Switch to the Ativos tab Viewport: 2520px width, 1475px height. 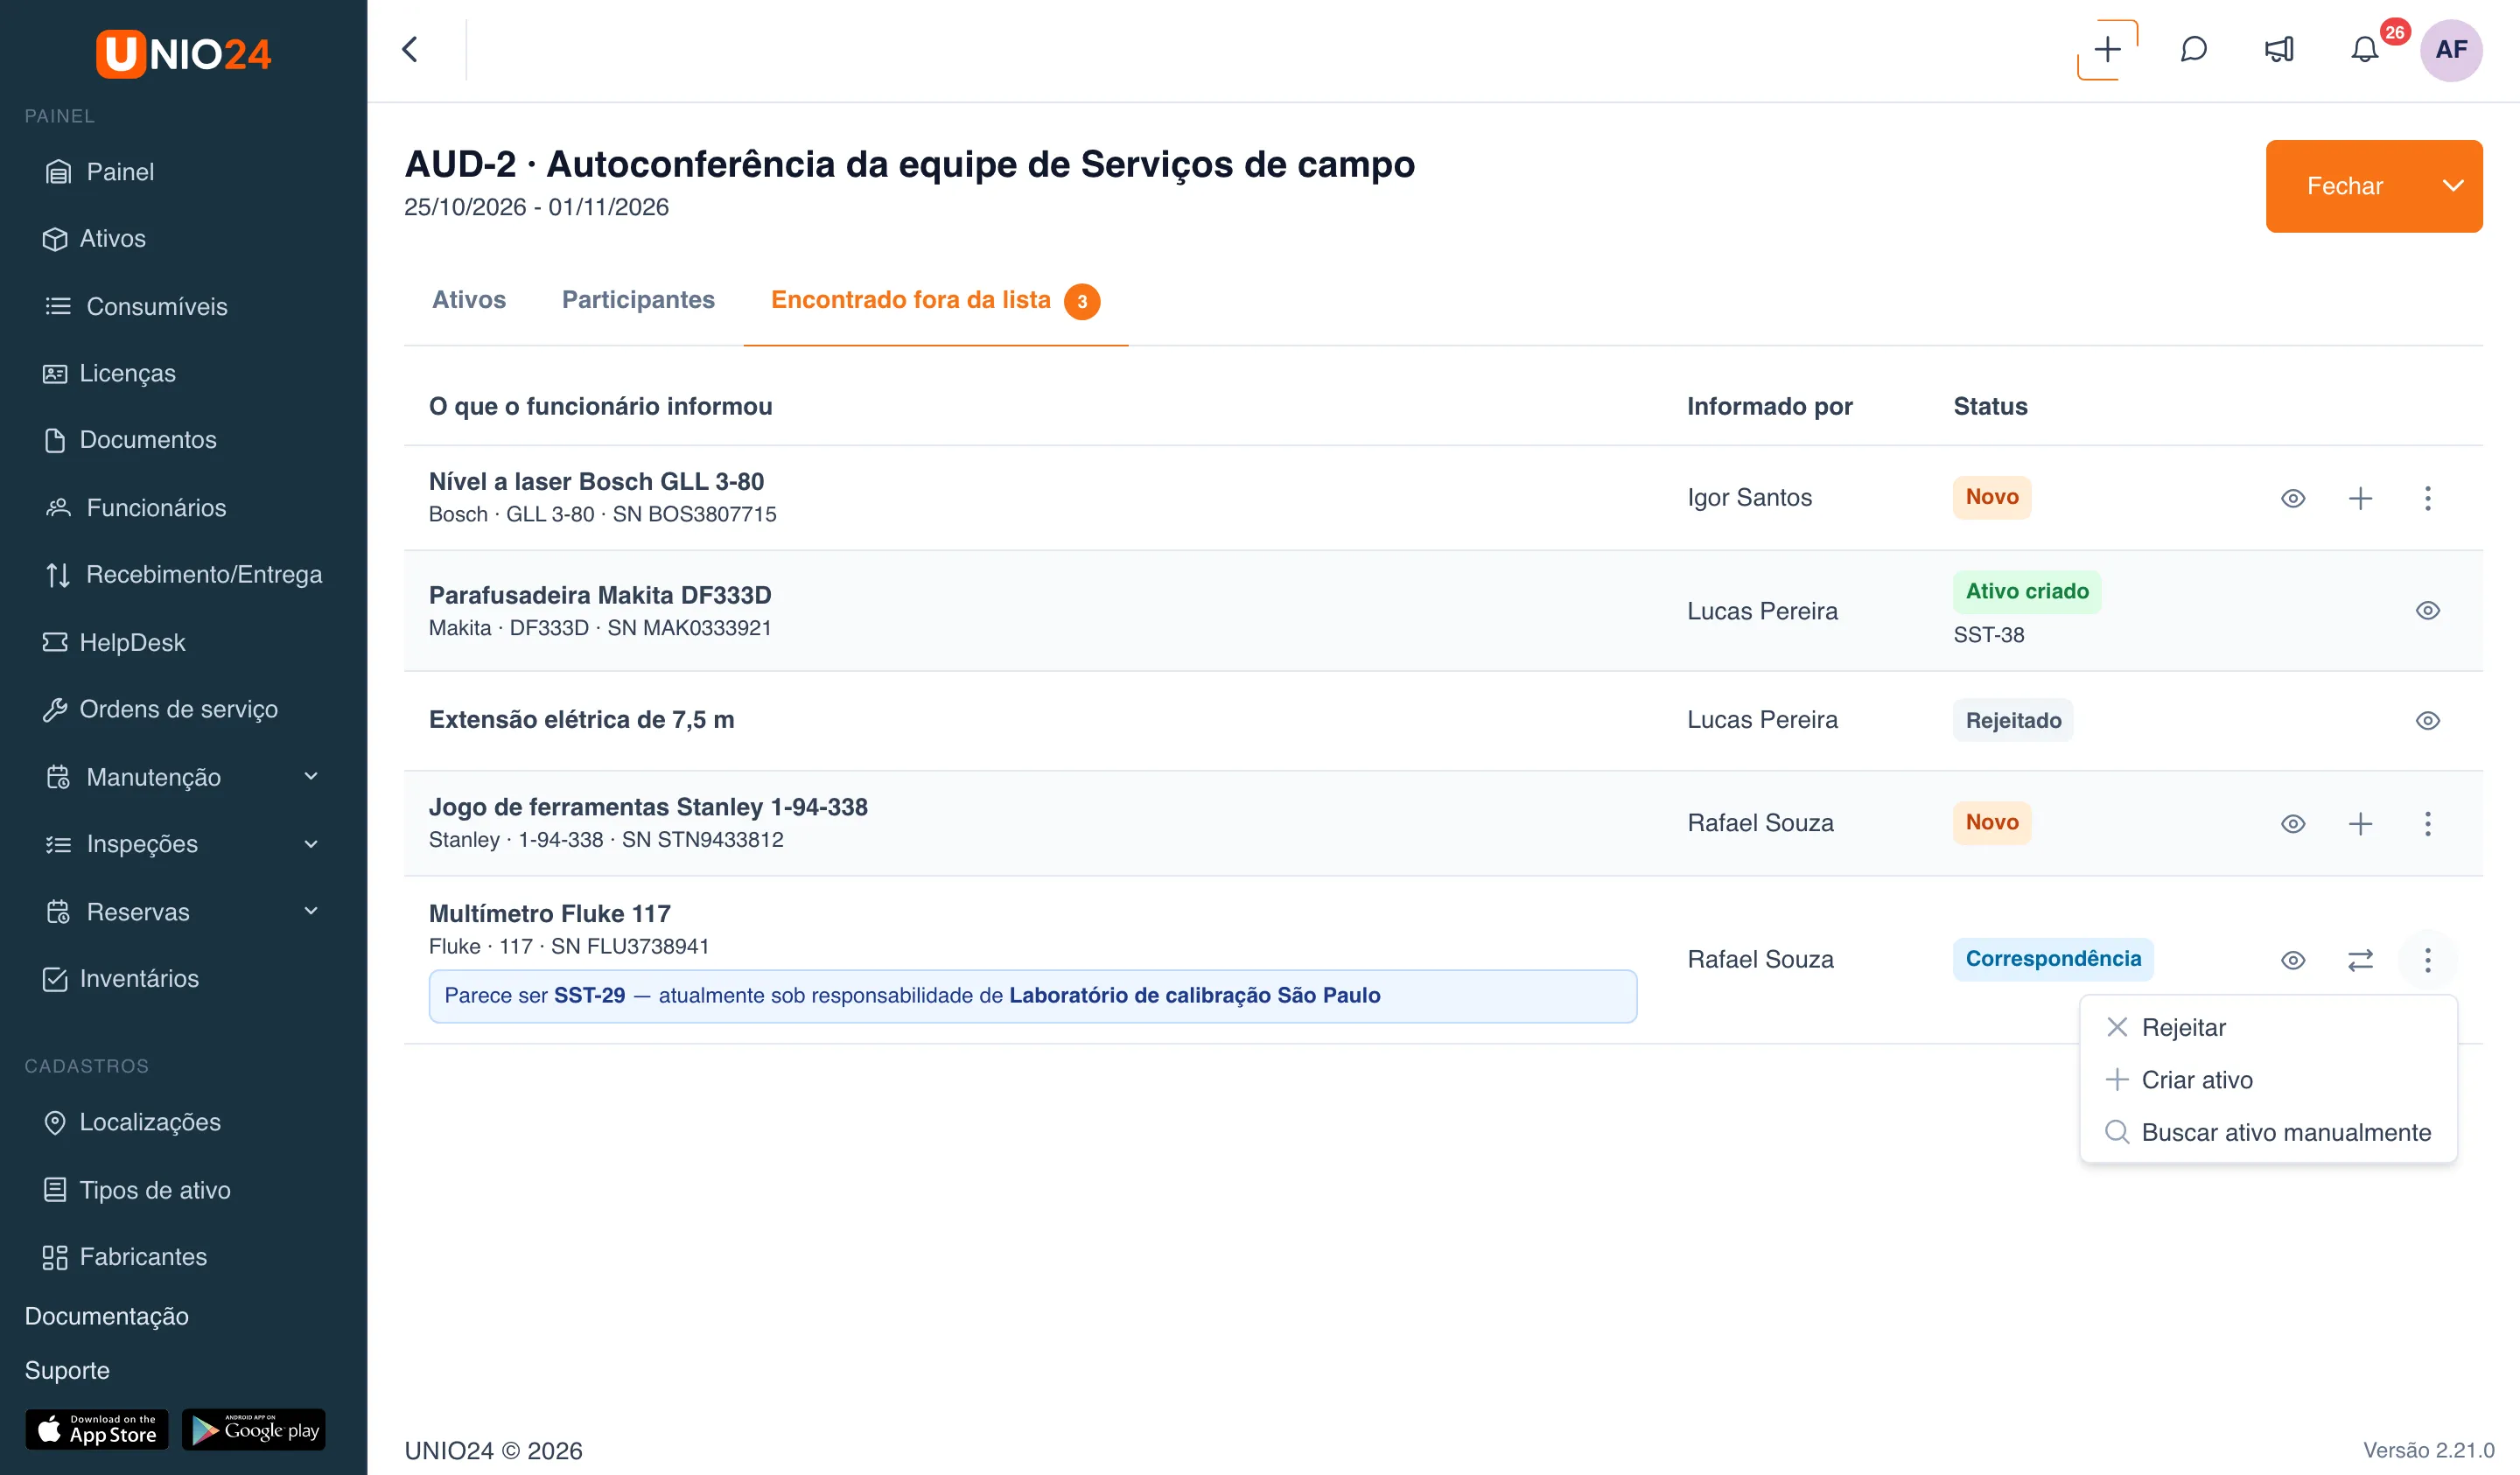(469, 300)
